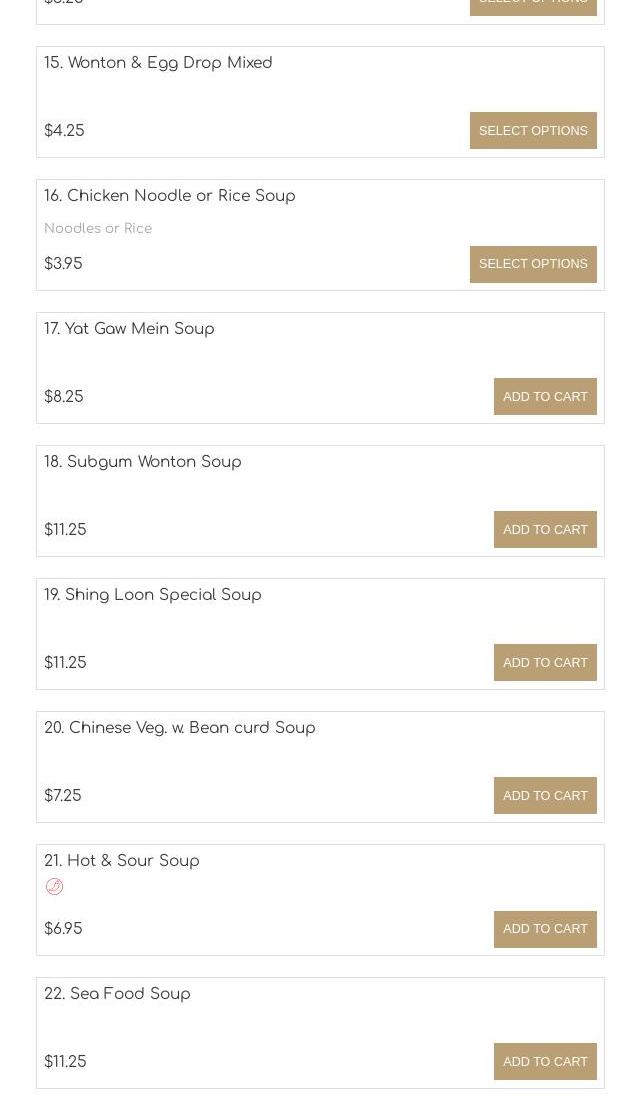Add Shing Loon Special Soup to cart
Screen dimensions: 635x1105
coord(545,662)
